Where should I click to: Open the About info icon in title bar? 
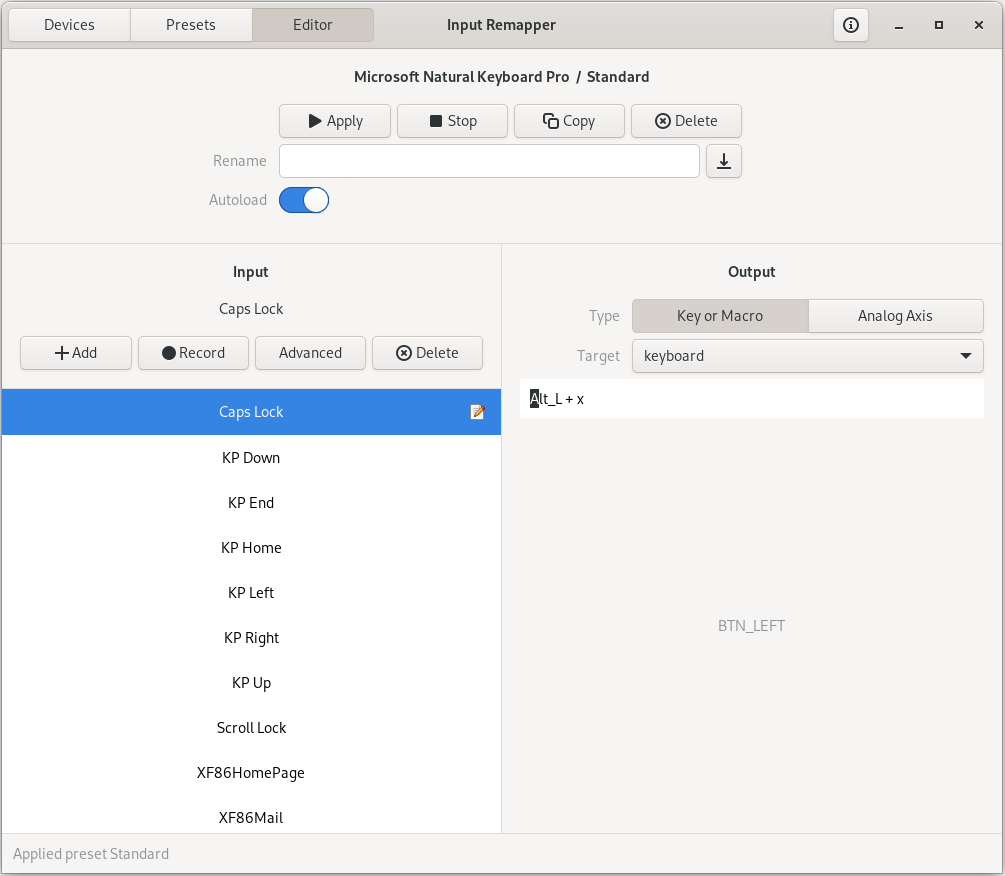[851, 25]
